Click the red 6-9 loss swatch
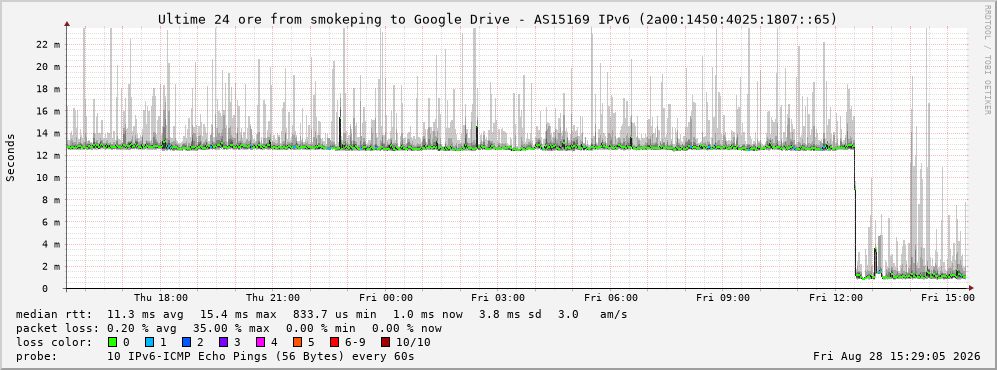Image resolution: width=997 pixels, height=370 pixels. click(x=334, y=342)
